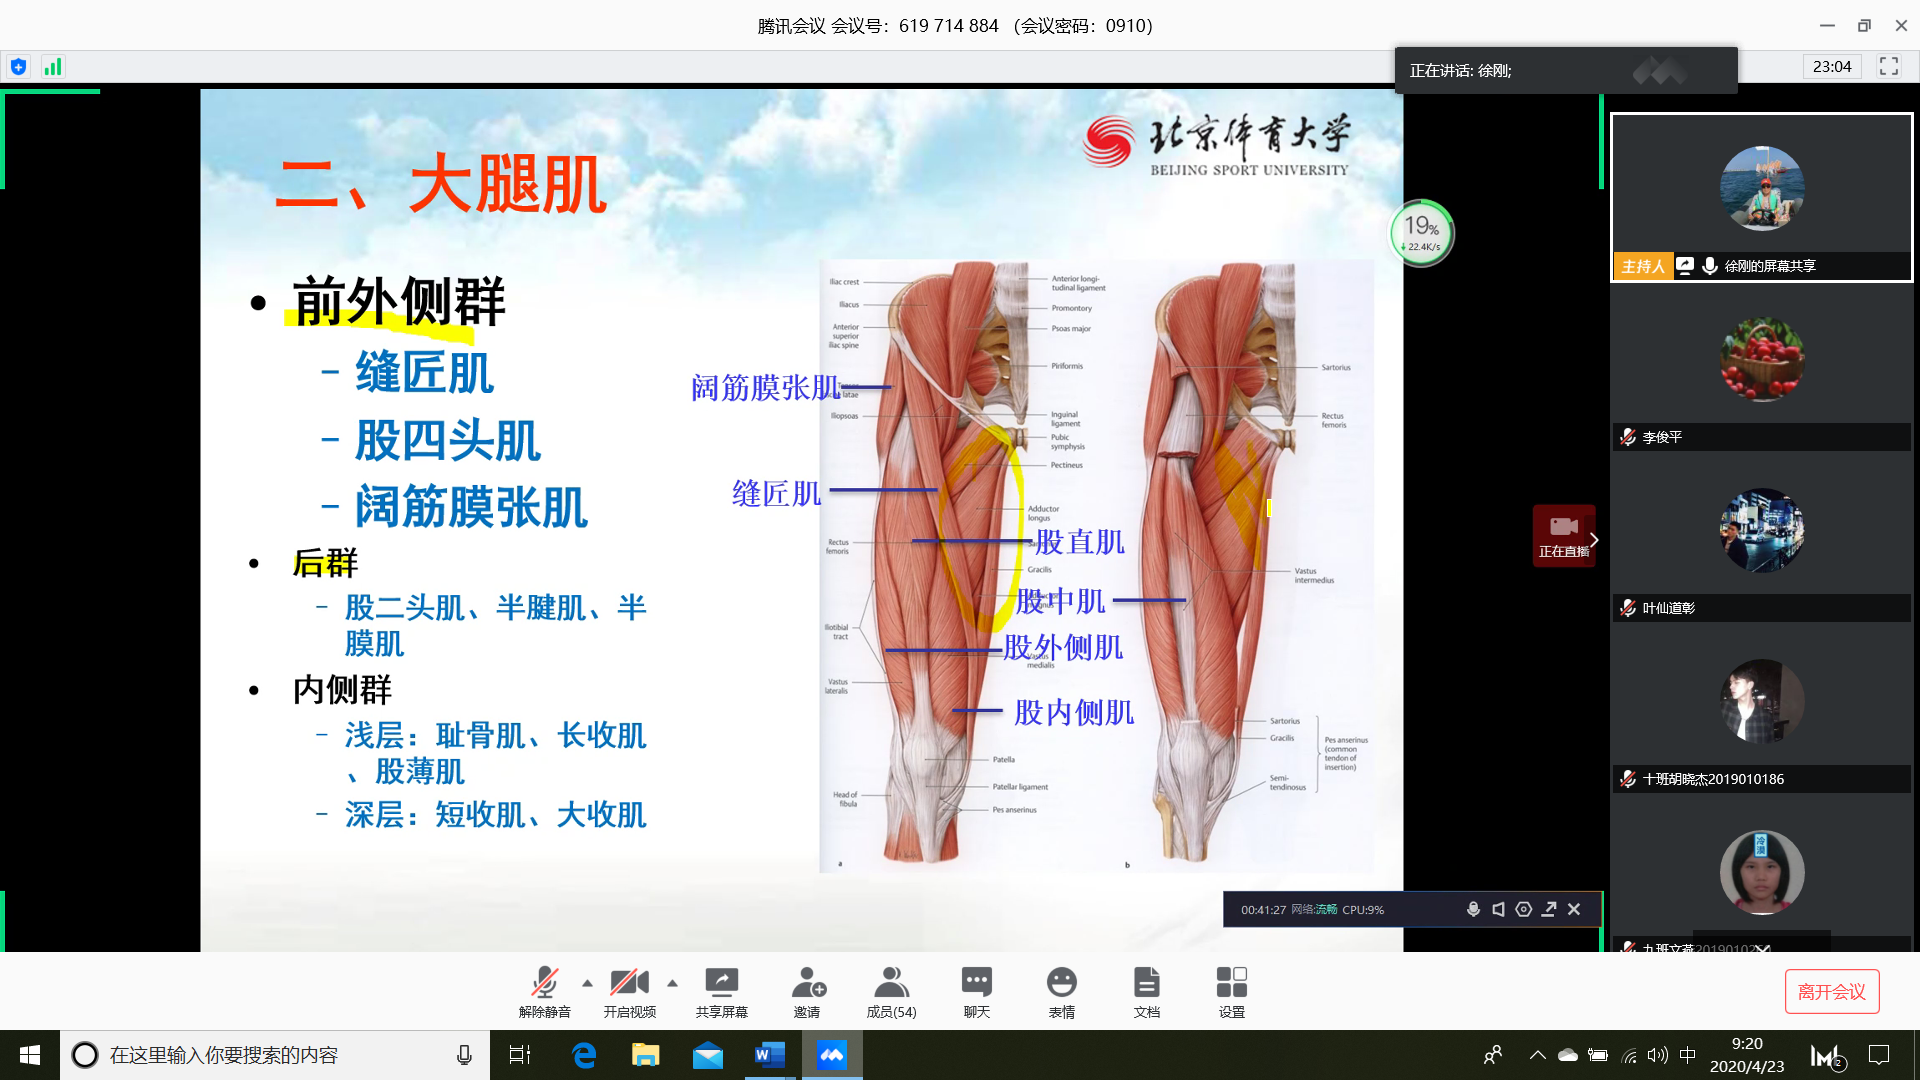This screenshot has width=1920, height=1080.
Task: Open meeting settings 设置
Action: click(x=1231, y=990)
